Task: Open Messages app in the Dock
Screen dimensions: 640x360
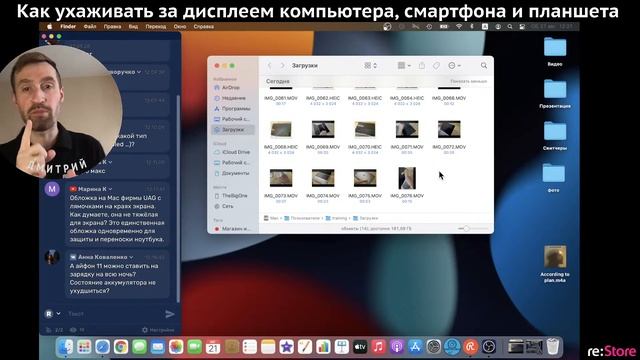Action: coord(139,347)
